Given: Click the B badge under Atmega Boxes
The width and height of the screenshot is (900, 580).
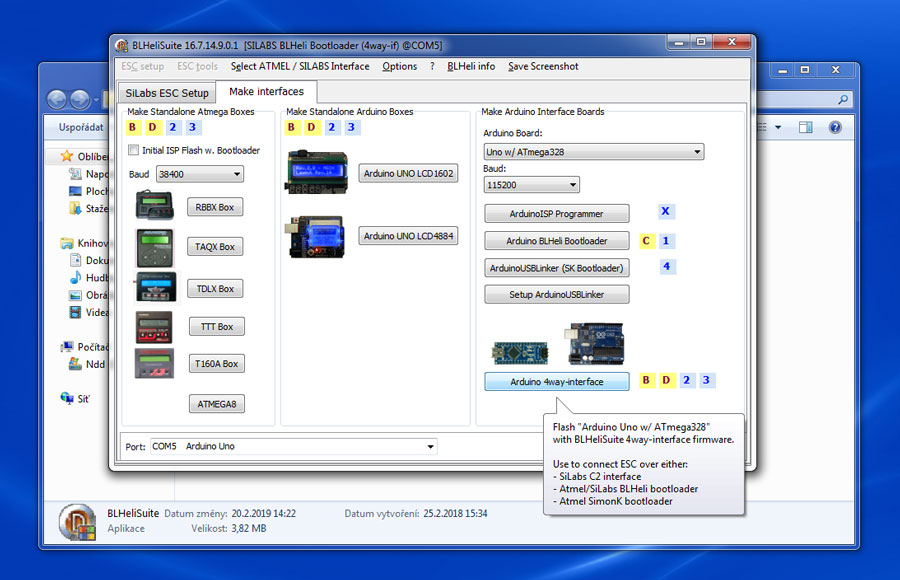Looking at the screenshot, I should point(133,127).
